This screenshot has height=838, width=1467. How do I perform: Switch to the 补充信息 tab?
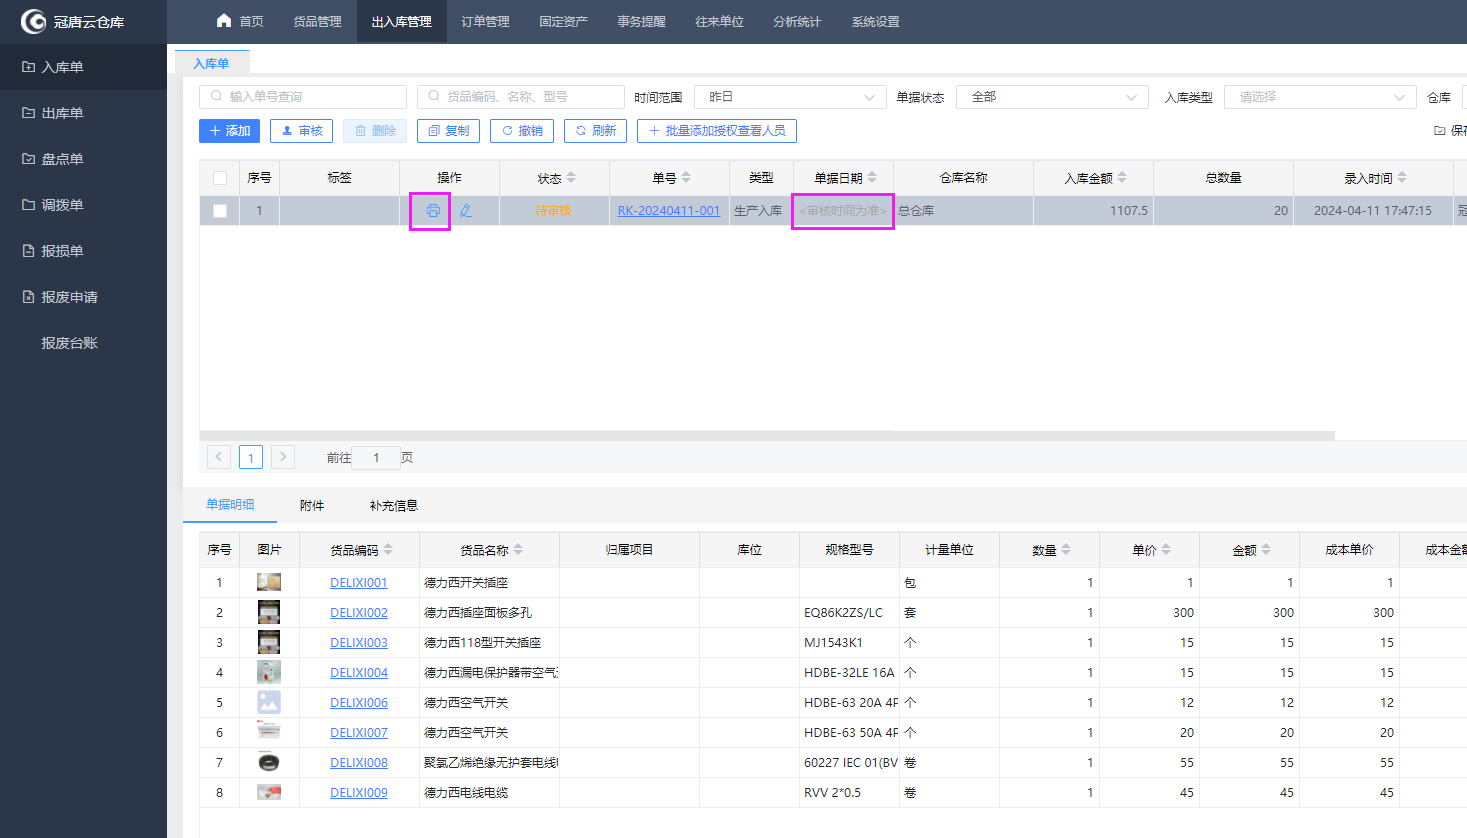(x=394, y=506)
